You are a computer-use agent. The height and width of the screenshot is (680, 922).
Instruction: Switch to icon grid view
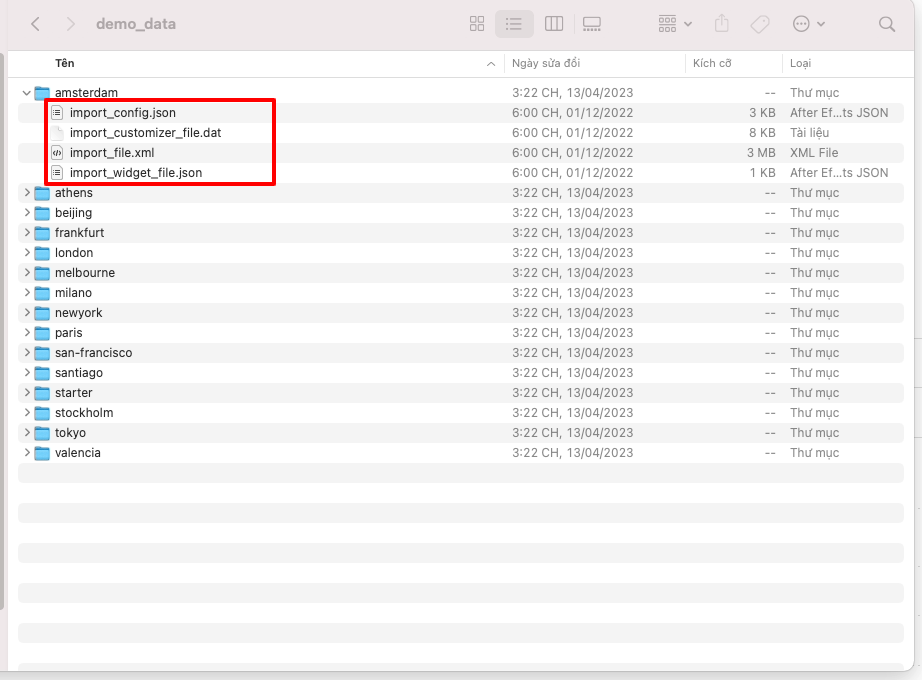coord(477,24)
